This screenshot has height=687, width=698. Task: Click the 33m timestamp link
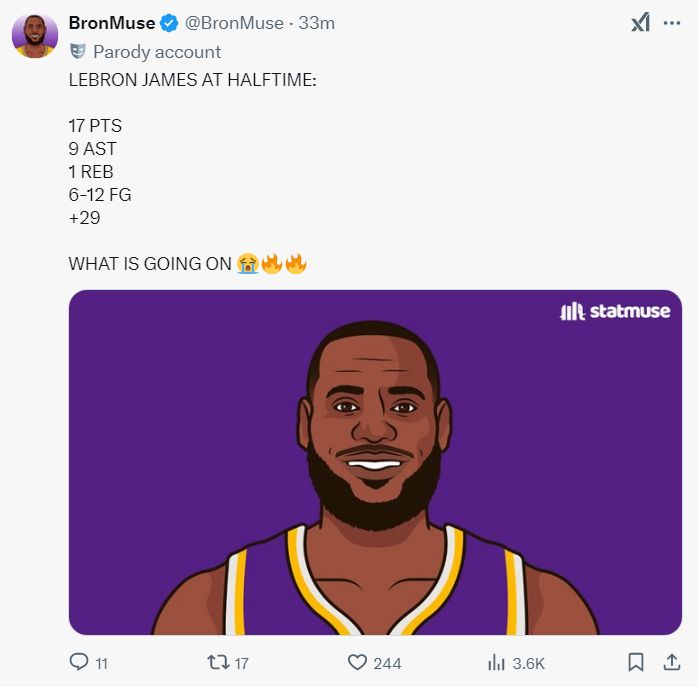pos(317,23)
